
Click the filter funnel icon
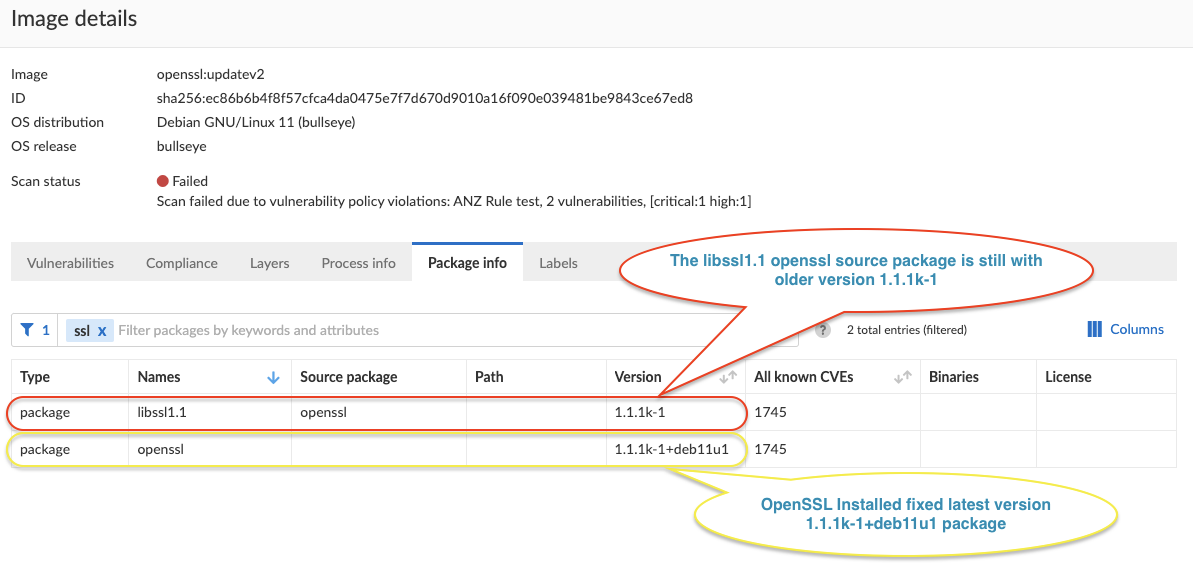28,330
